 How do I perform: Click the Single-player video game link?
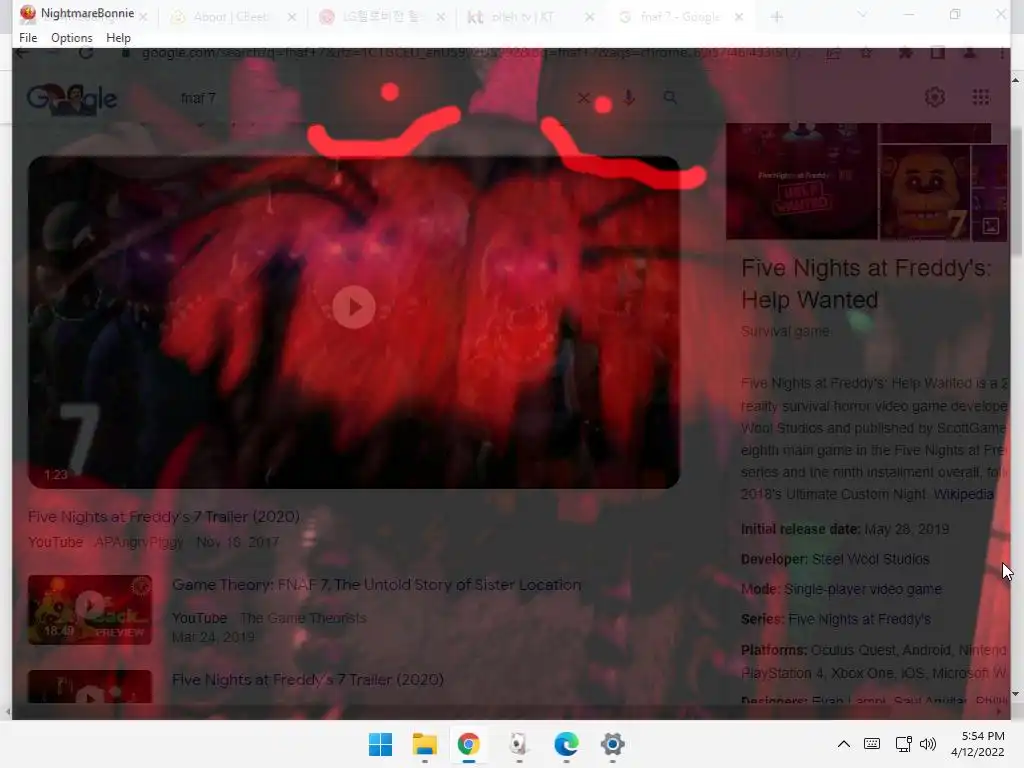pyautogui.click(x=863, y=589)
